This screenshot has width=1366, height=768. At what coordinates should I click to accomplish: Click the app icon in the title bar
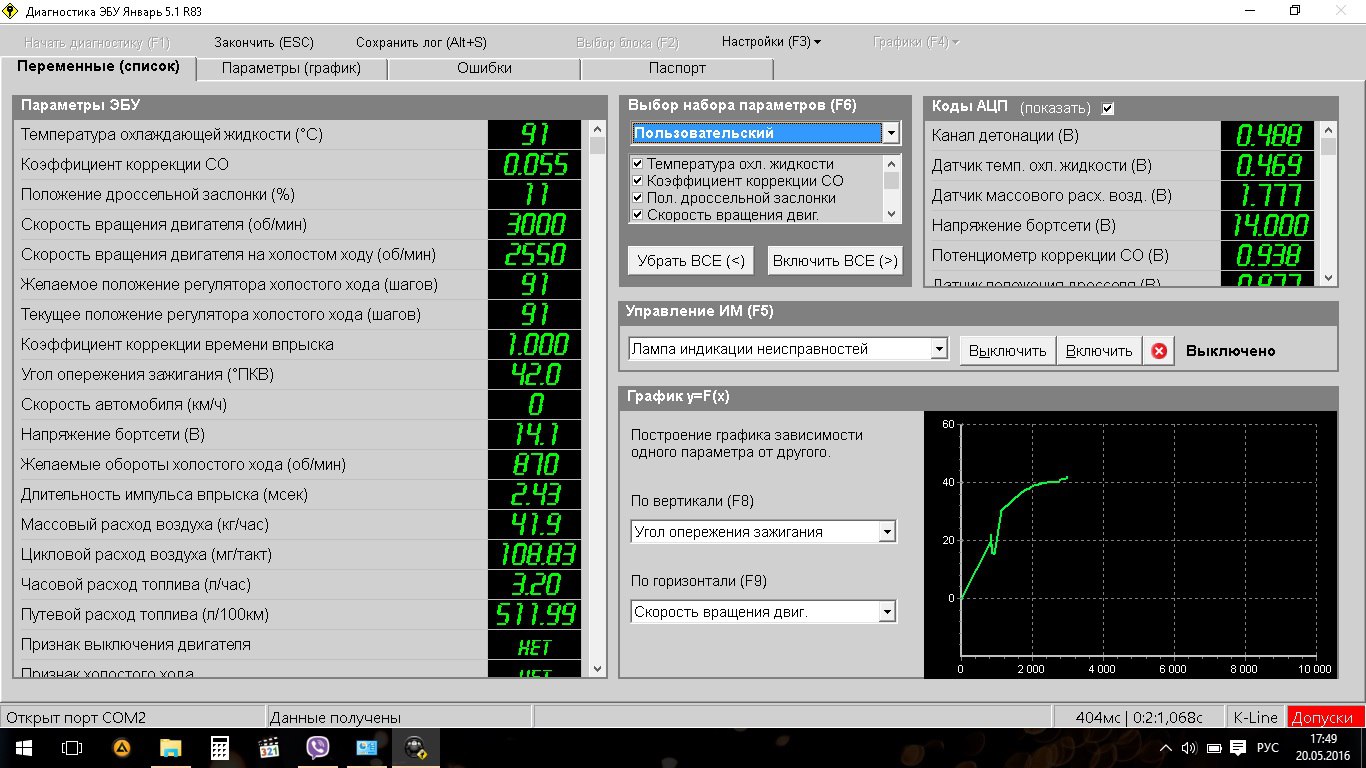point(11,11)
